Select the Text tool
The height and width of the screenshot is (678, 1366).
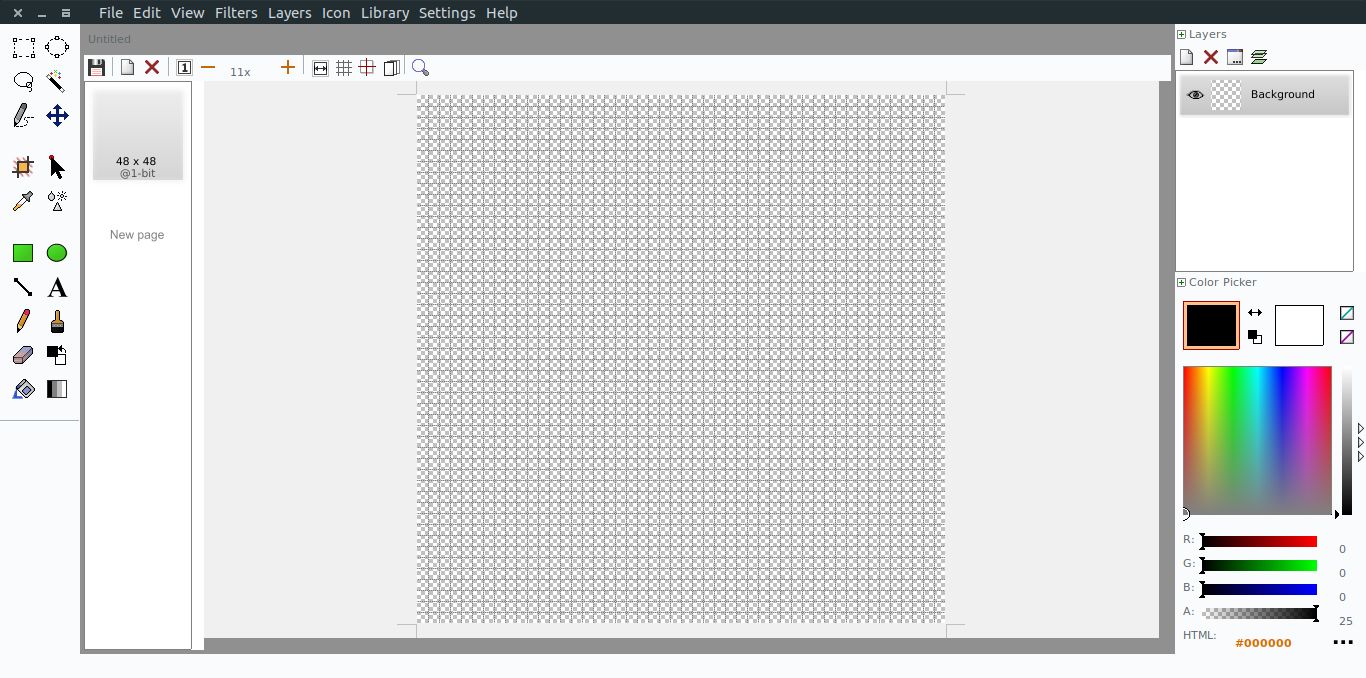coord(57,287)
